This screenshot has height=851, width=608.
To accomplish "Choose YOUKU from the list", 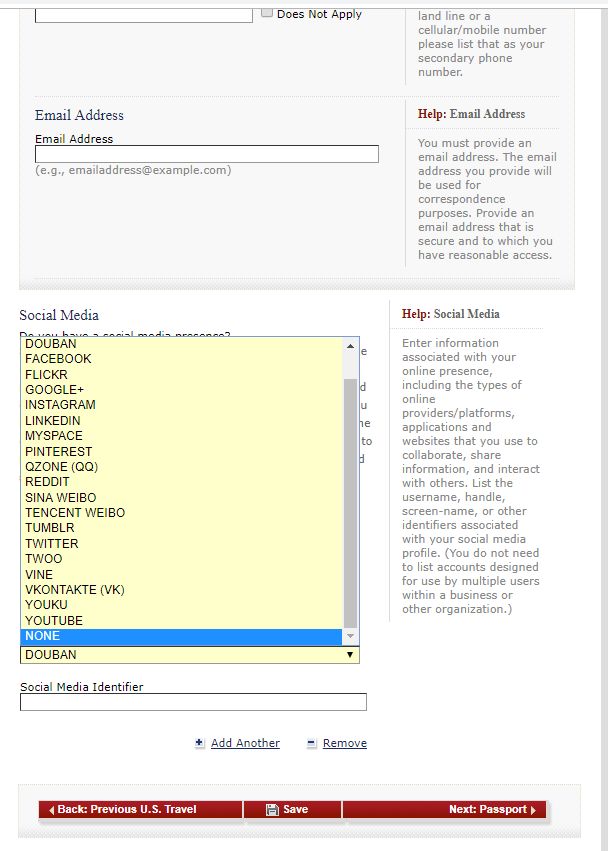I will tap(181, 605).
